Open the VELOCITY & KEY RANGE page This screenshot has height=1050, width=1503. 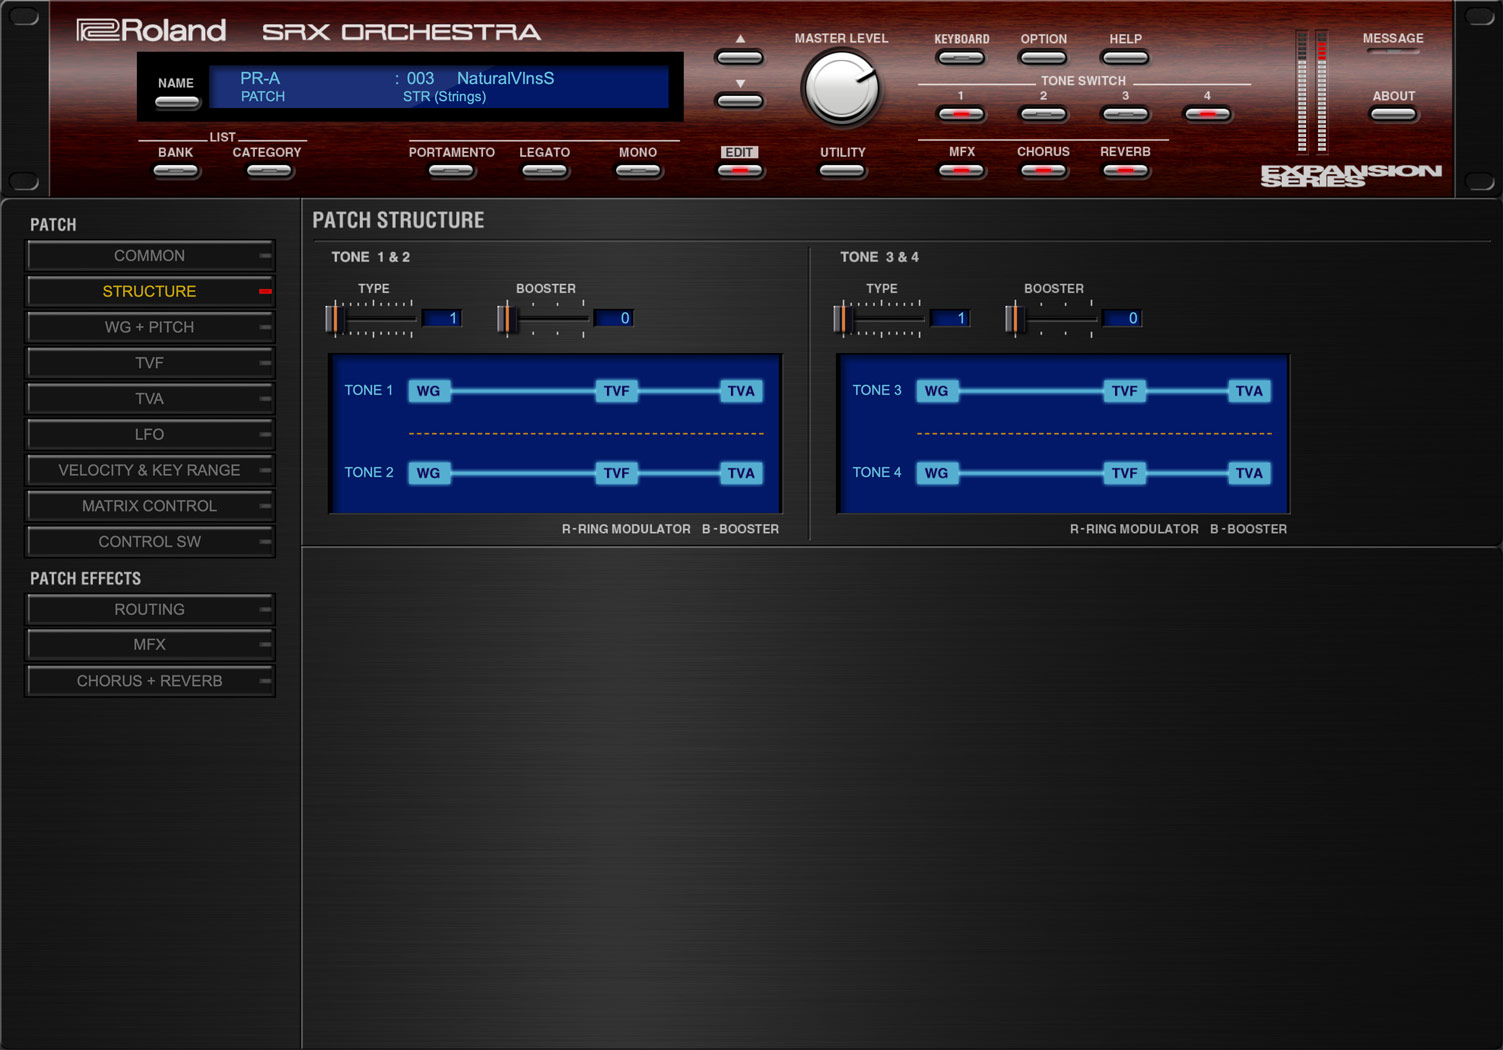pos(150,470)
